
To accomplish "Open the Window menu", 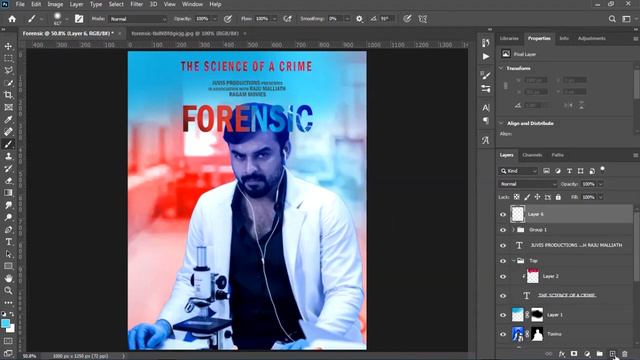I will point(192,4).
